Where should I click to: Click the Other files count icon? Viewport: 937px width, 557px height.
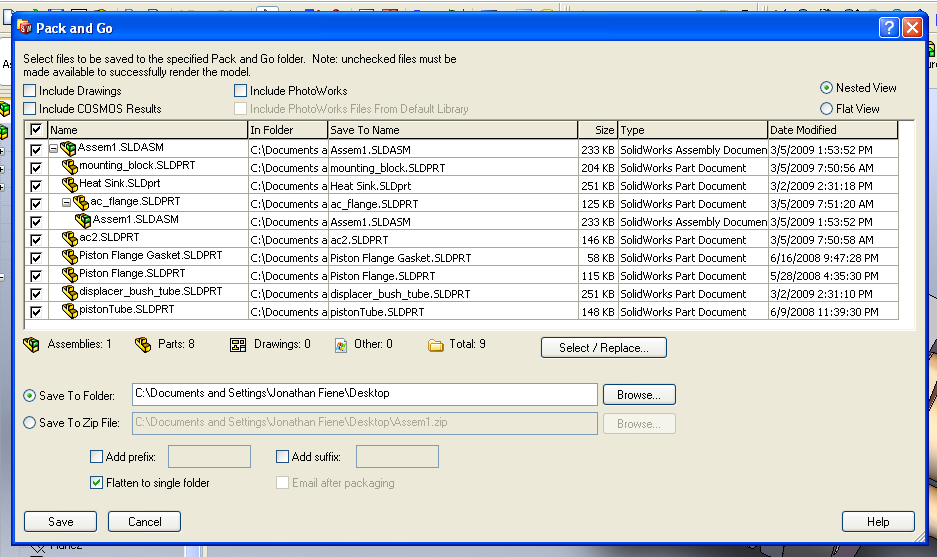point(341,345)
